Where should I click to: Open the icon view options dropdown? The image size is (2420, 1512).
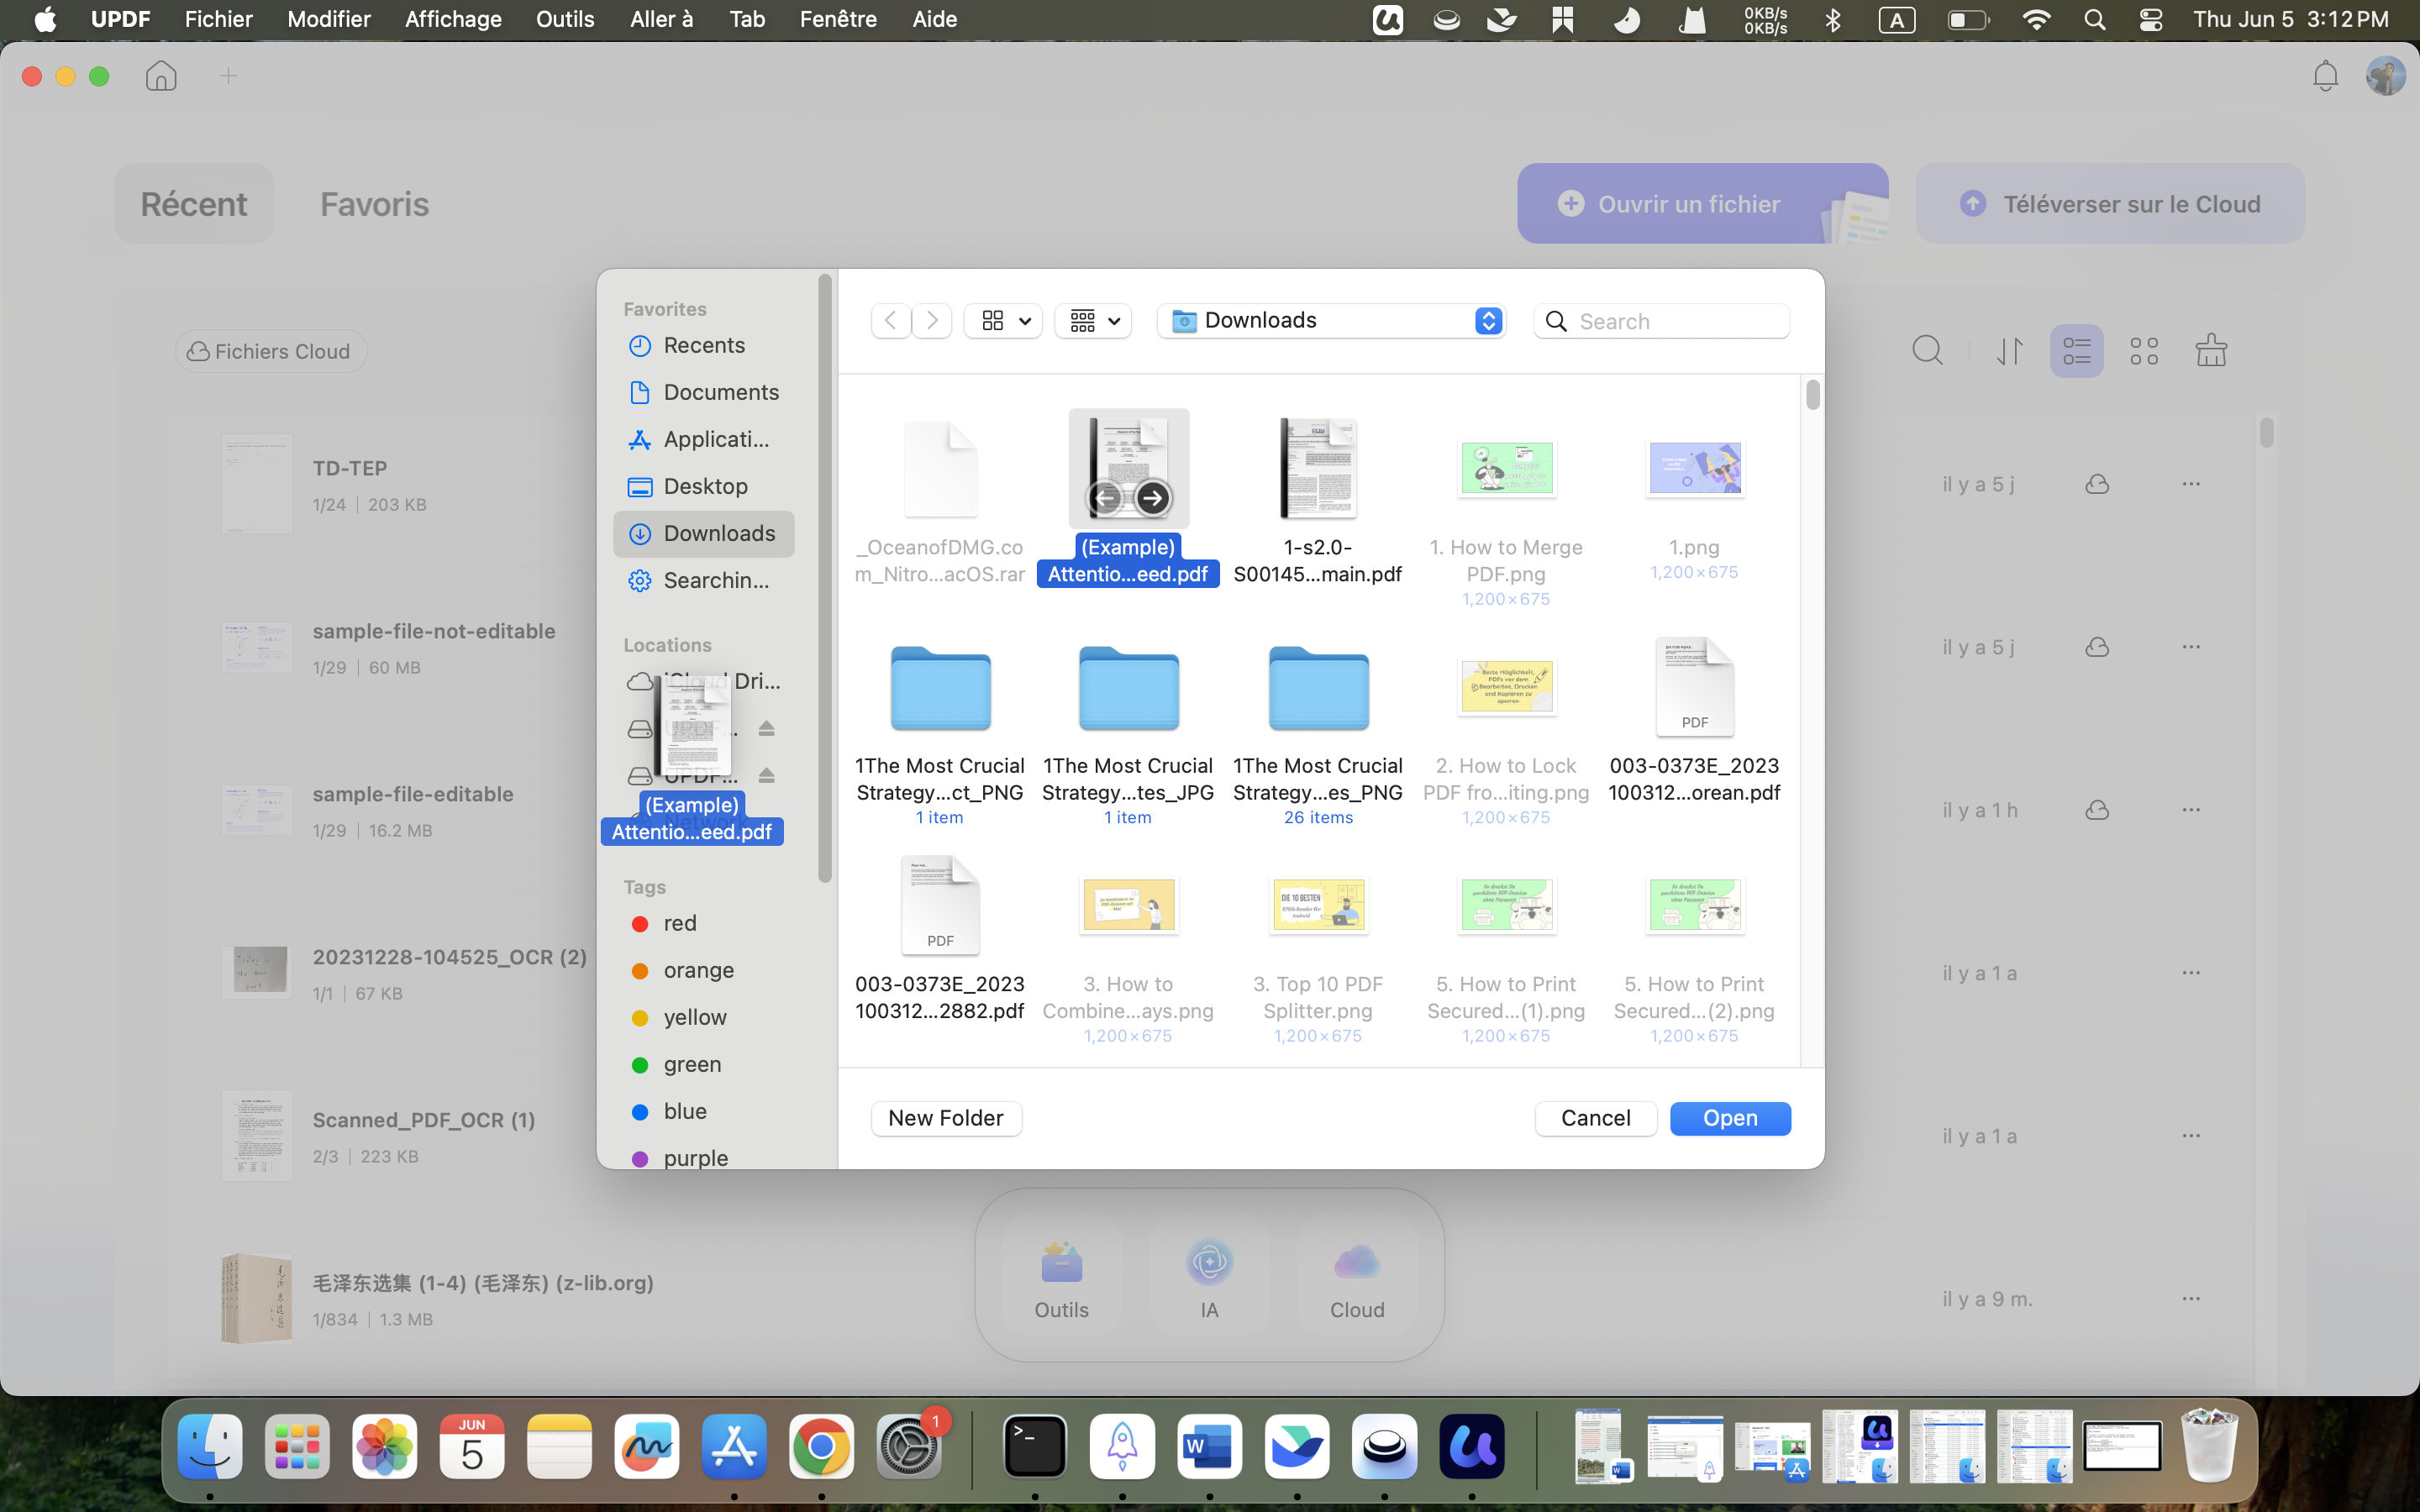click(1003, 321)
